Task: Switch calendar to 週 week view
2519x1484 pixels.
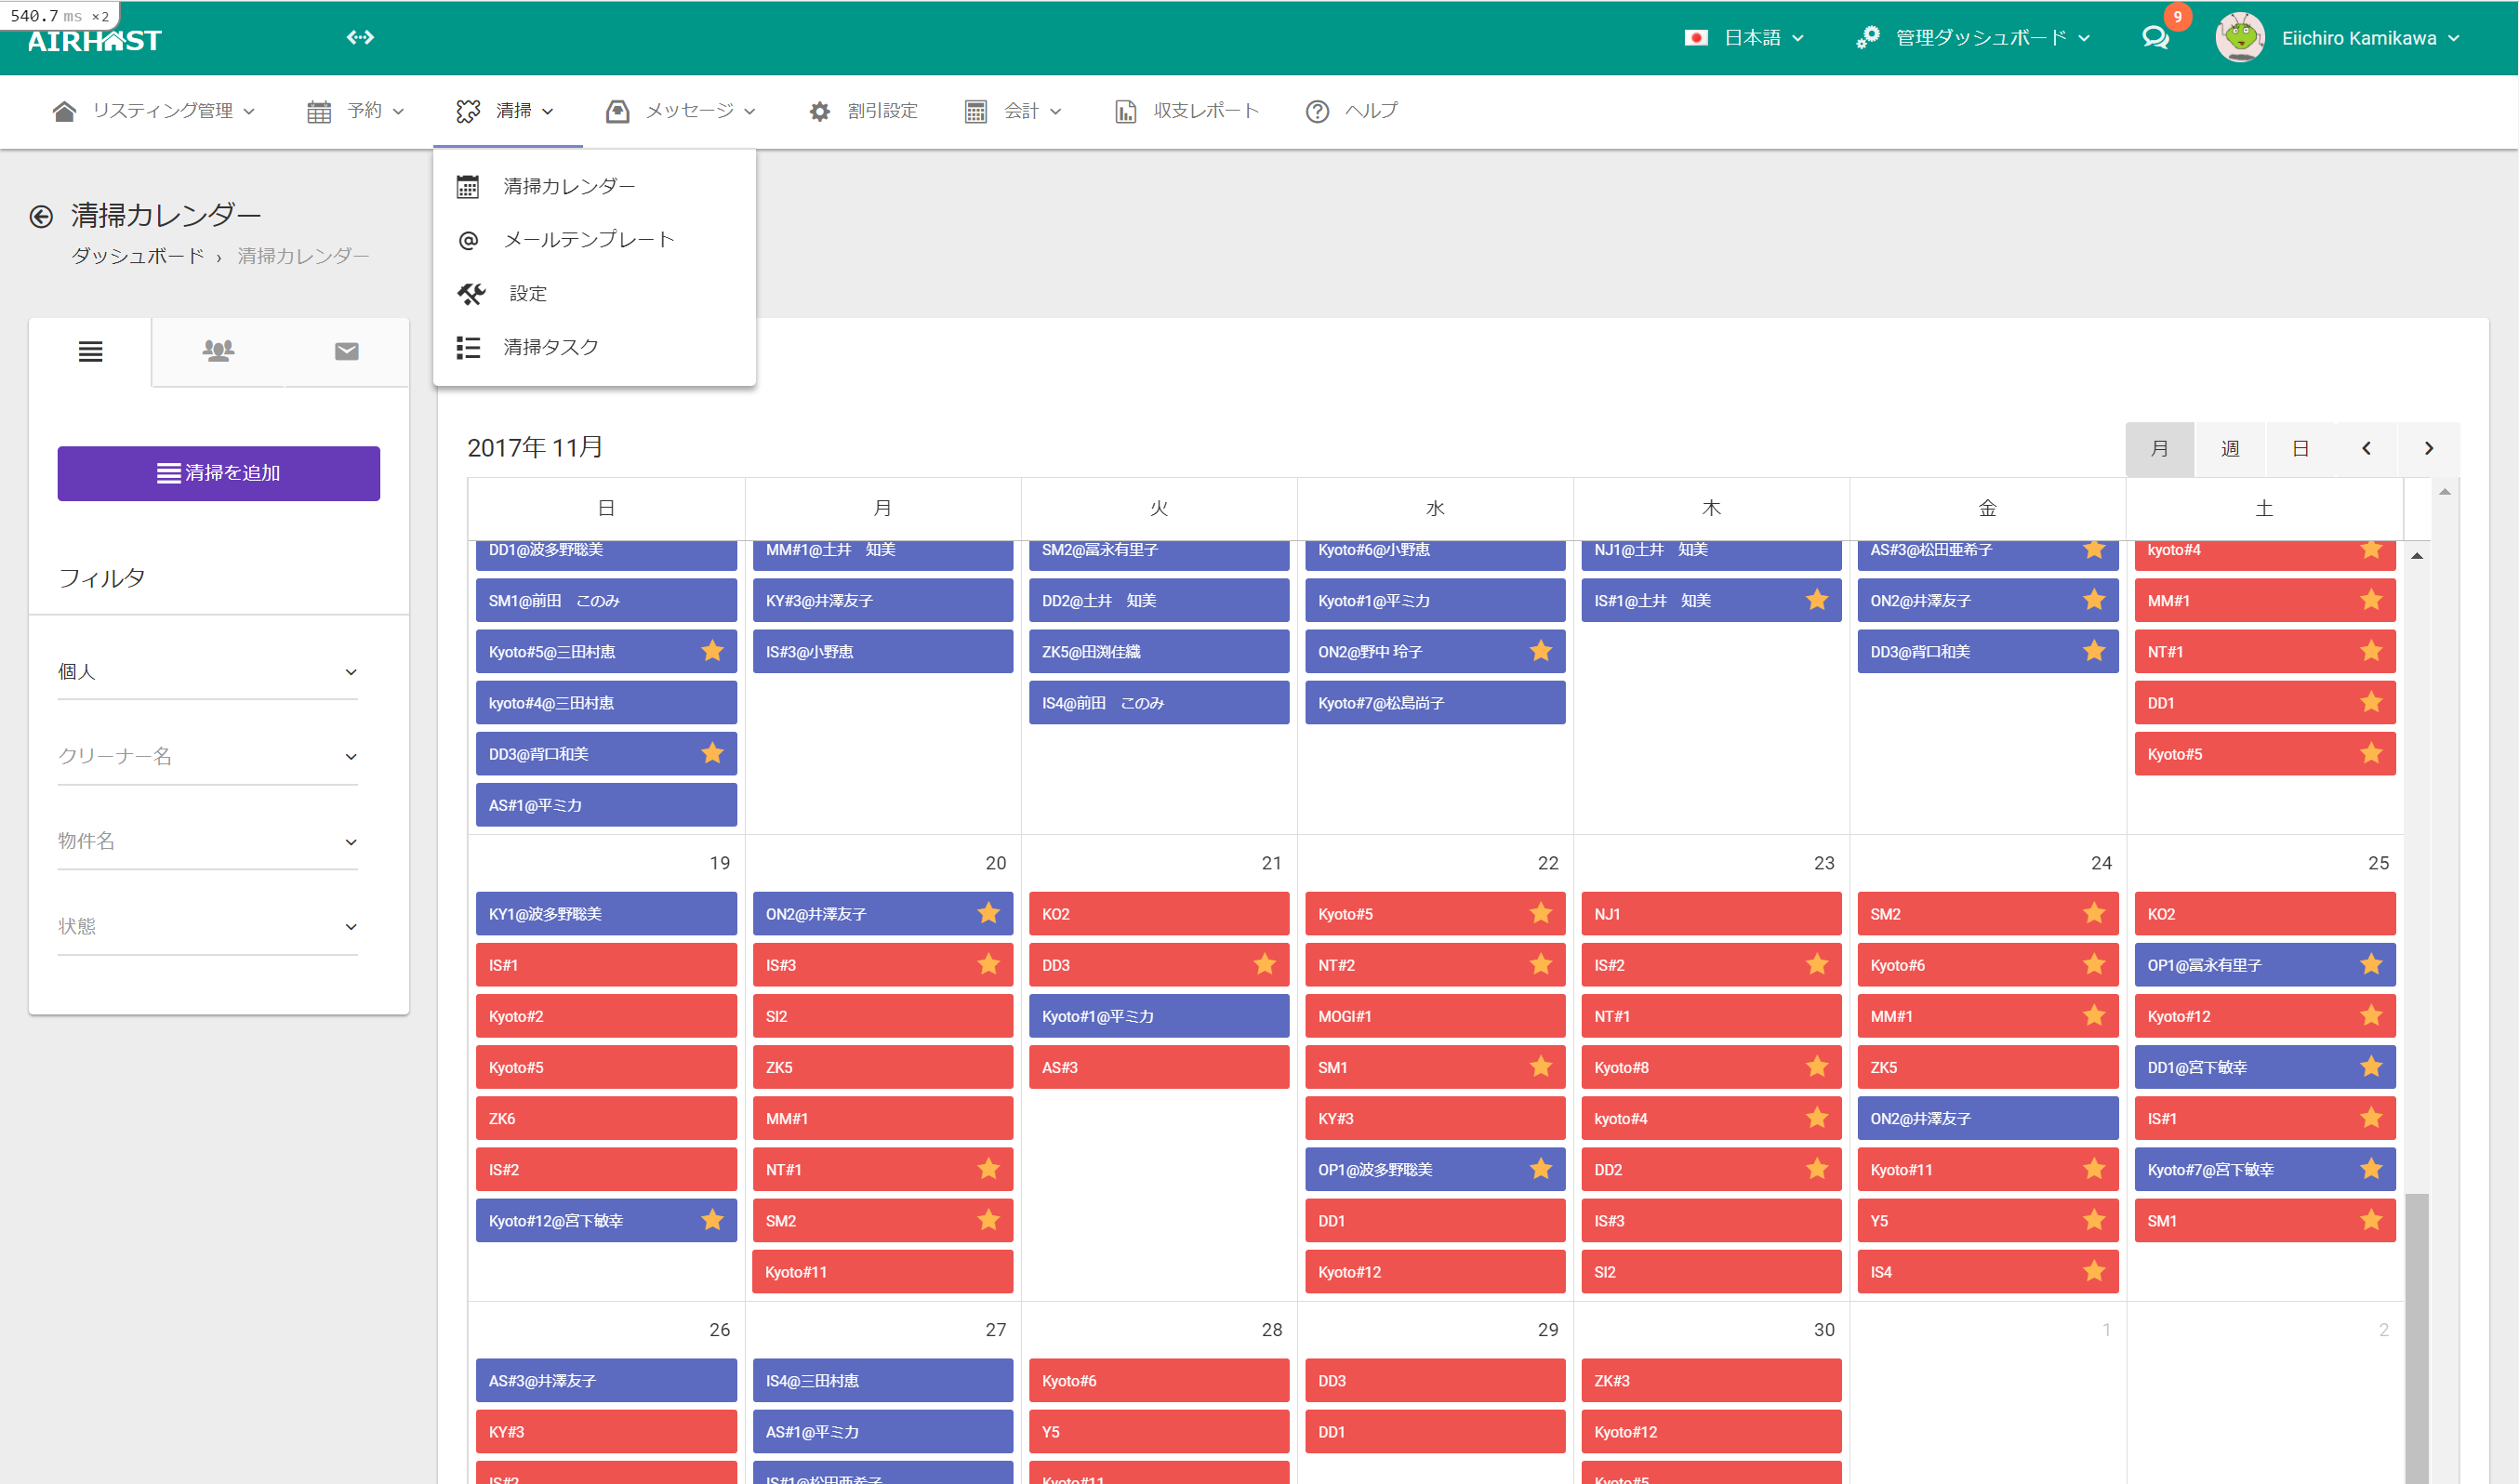Action: (2229, 448)
